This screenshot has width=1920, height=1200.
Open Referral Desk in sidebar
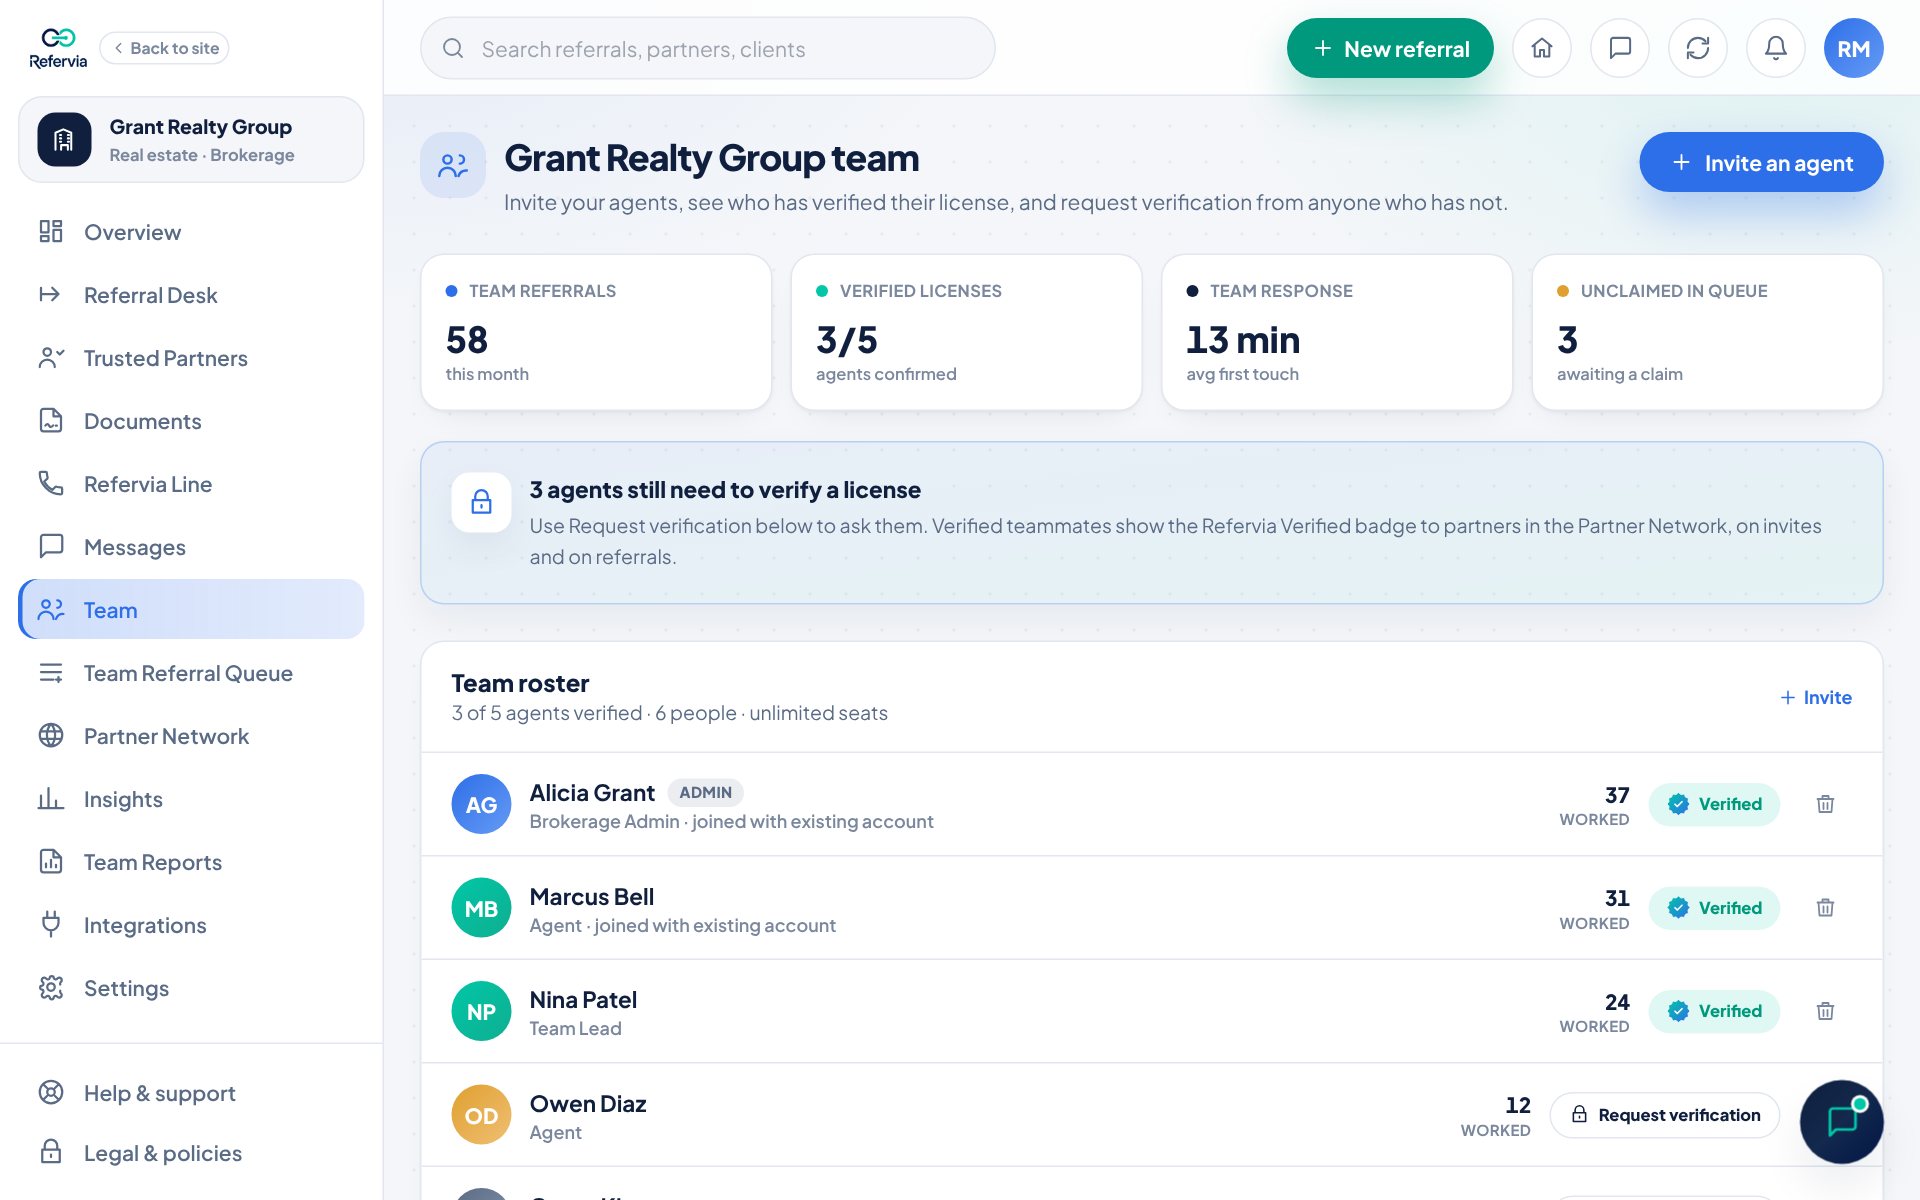click(191, 295)
